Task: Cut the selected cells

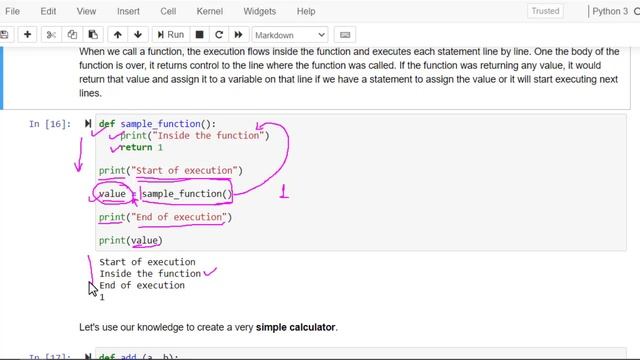Action: [51, 35]
